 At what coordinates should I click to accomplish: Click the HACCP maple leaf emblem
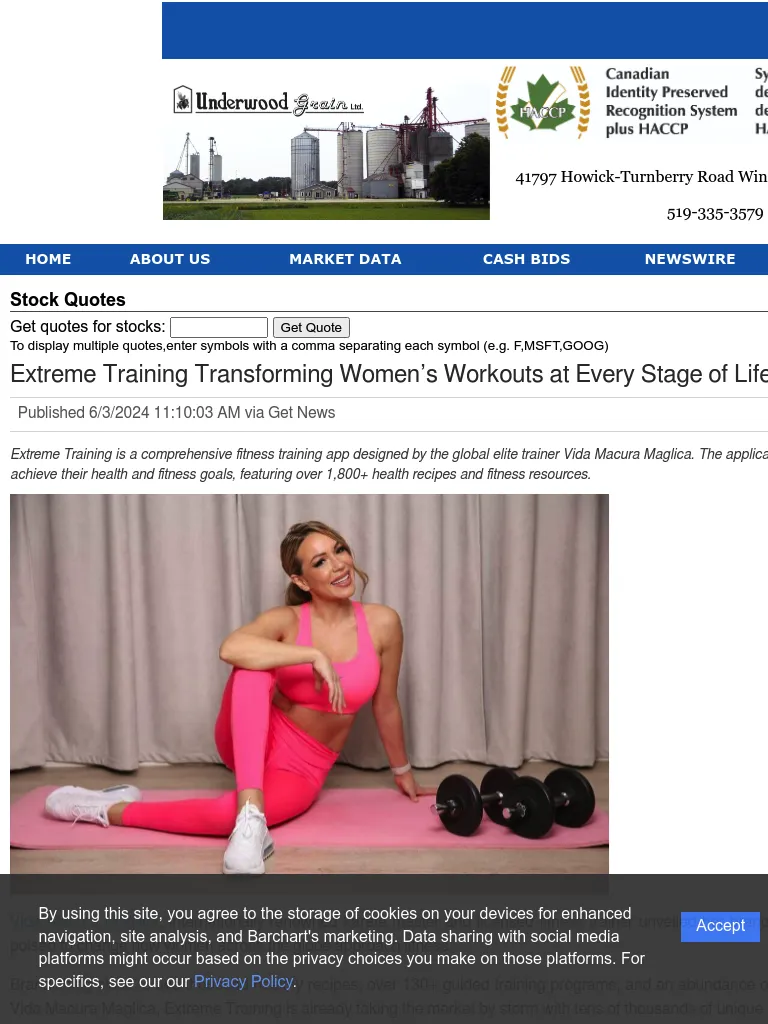543,103
